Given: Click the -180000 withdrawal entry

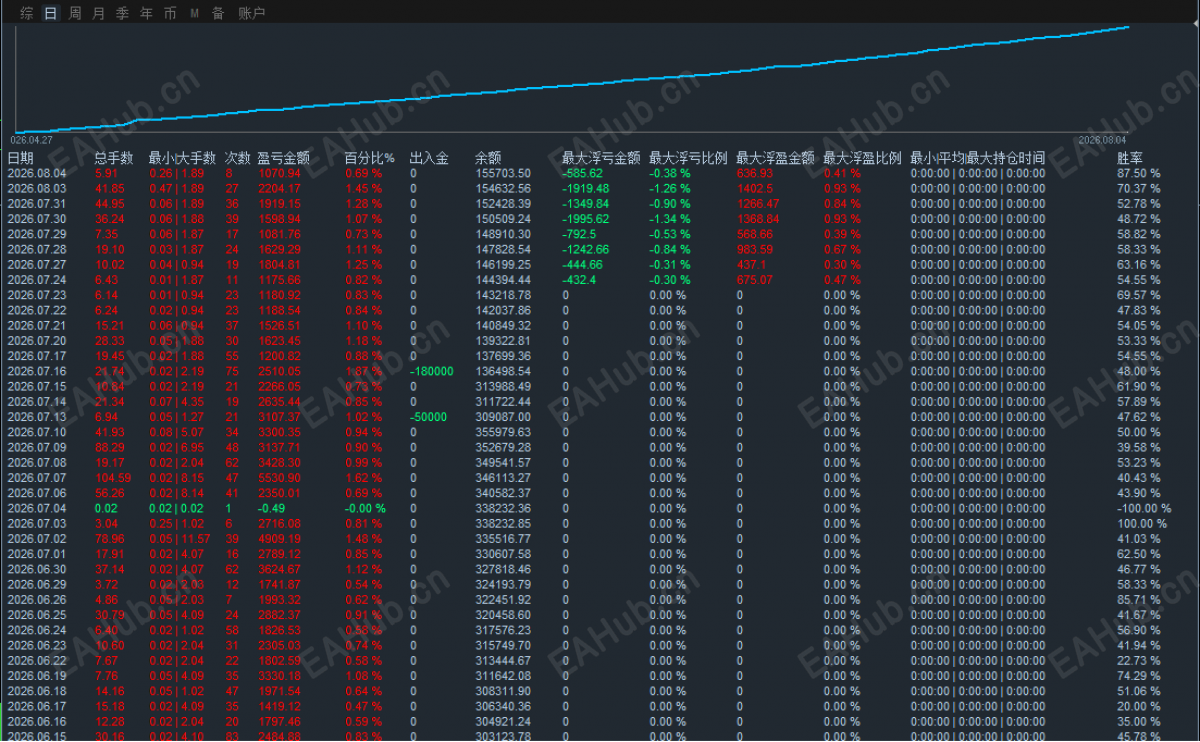Looking at the screenshot, I should pyautogui.click(x=431, y=371).
